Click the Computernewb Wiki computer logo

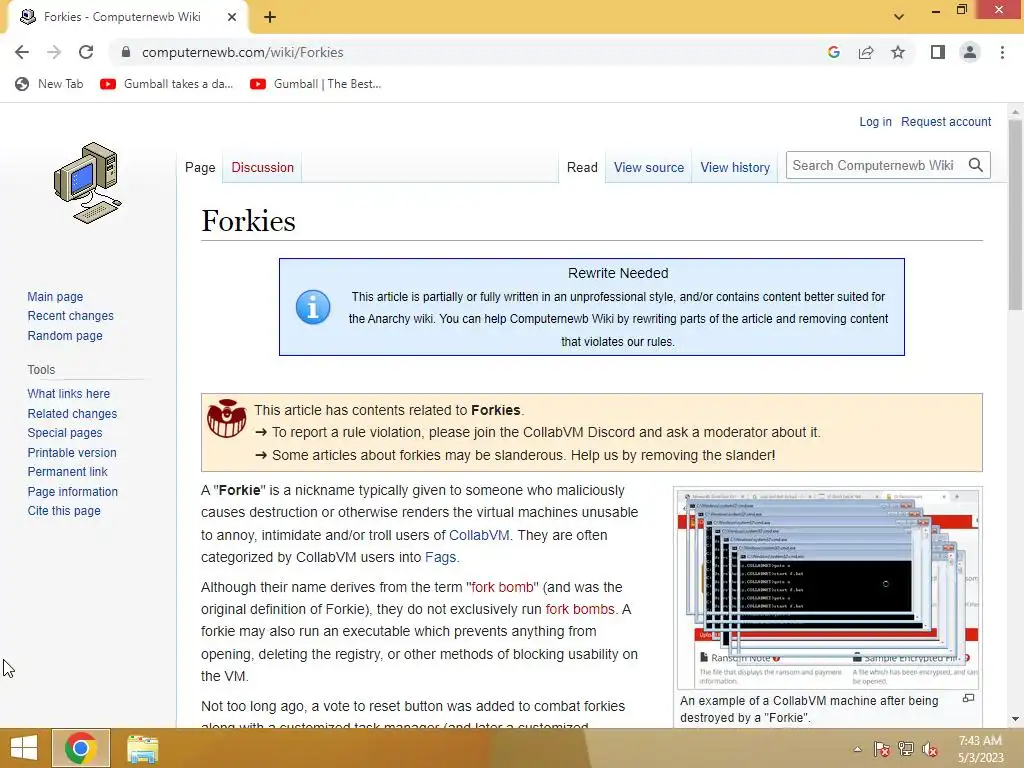88,183
